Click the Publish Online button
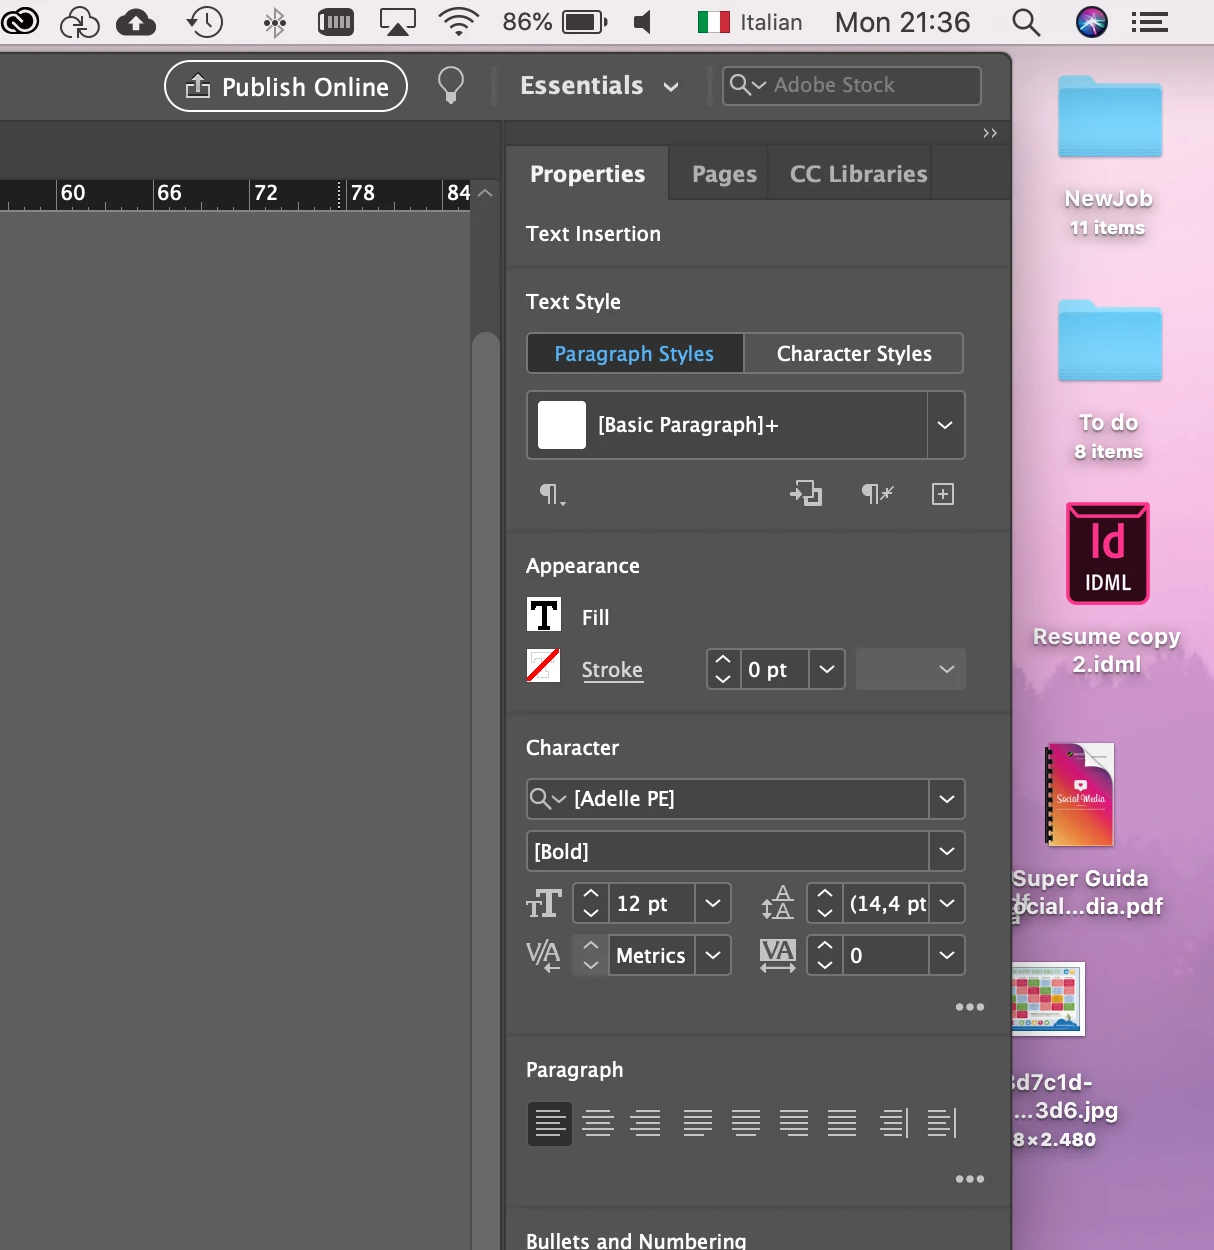Viewport: 1214px width, 1250px height. tap(286, 86)
